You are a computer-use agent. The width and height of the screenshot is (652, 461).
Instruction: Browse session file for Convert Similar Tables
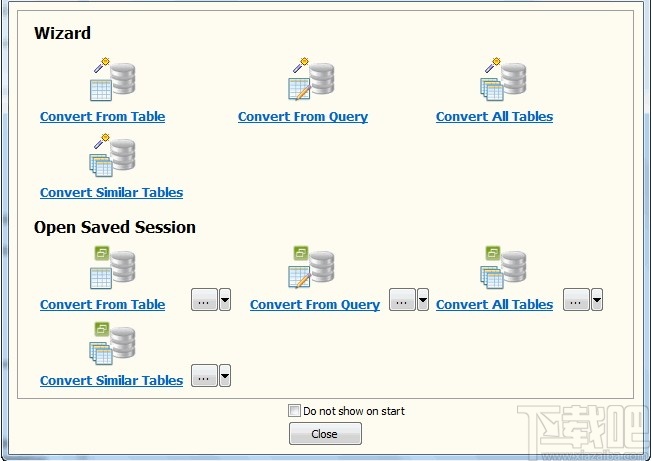point(204,376)
